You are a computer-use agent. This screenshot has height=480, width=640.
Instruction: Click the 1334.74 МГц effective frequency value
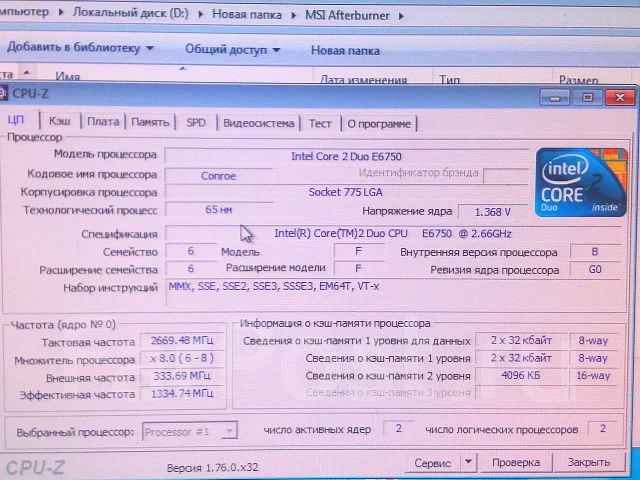[x=182, y=393]
